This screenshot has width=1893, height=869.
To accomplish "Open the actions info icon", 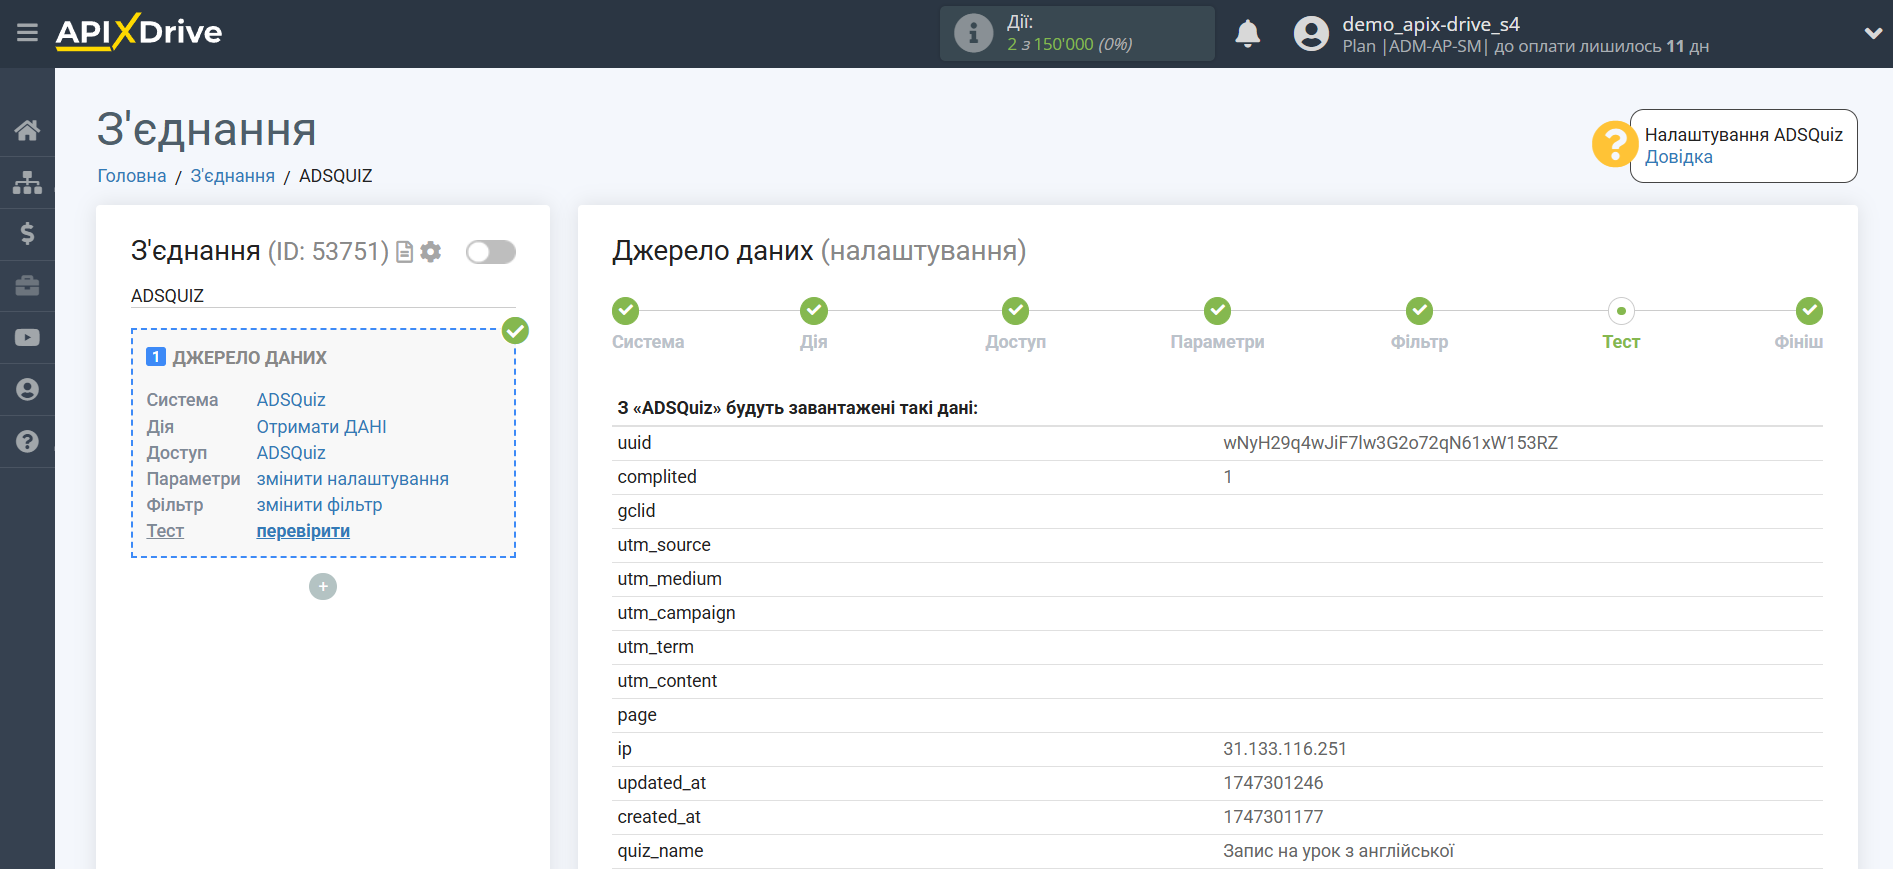I will click(x=972, y=33).
